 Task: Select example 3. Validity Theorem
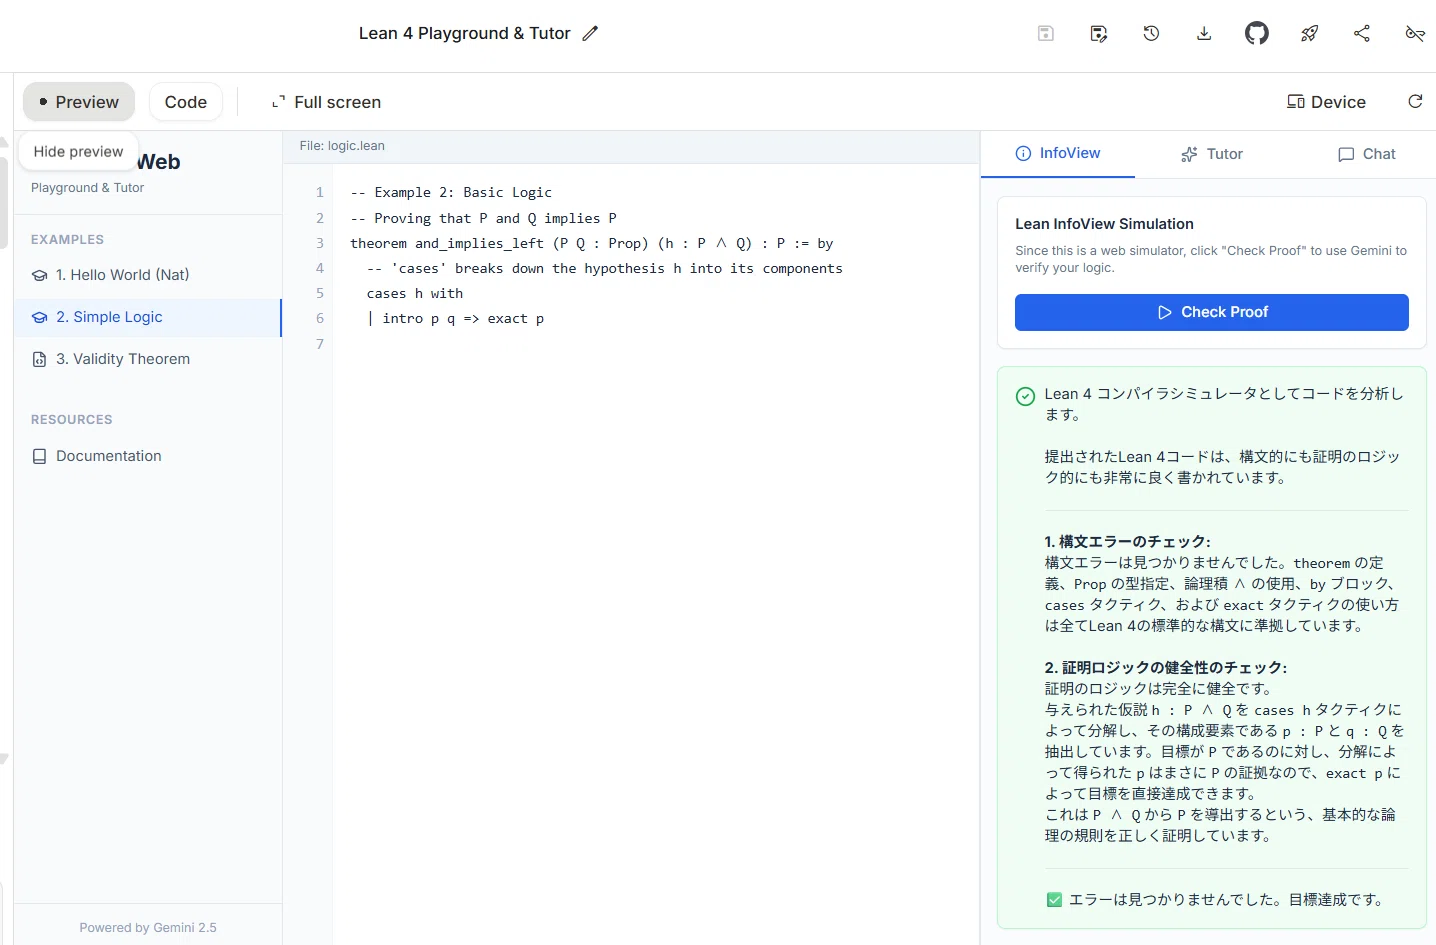tap(148, 359)
